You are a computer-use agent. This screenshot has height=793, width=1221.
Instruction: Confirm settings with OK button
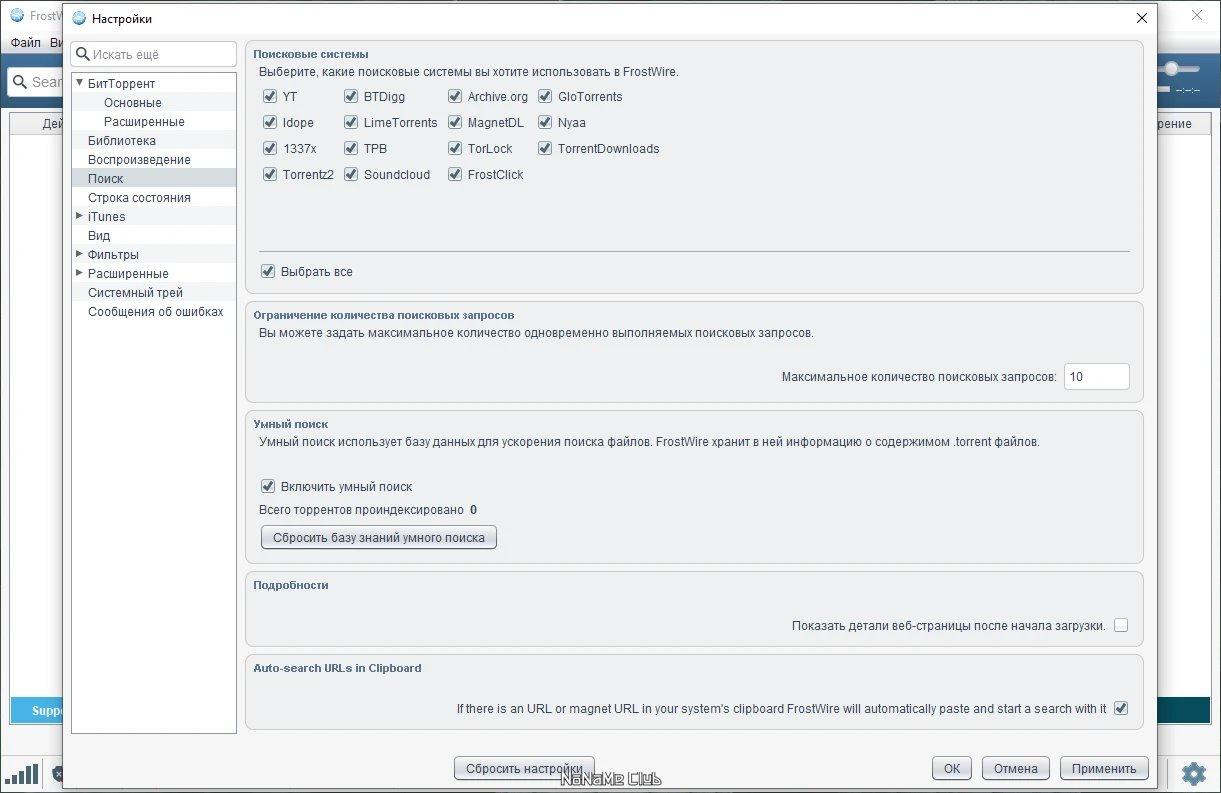952,769
